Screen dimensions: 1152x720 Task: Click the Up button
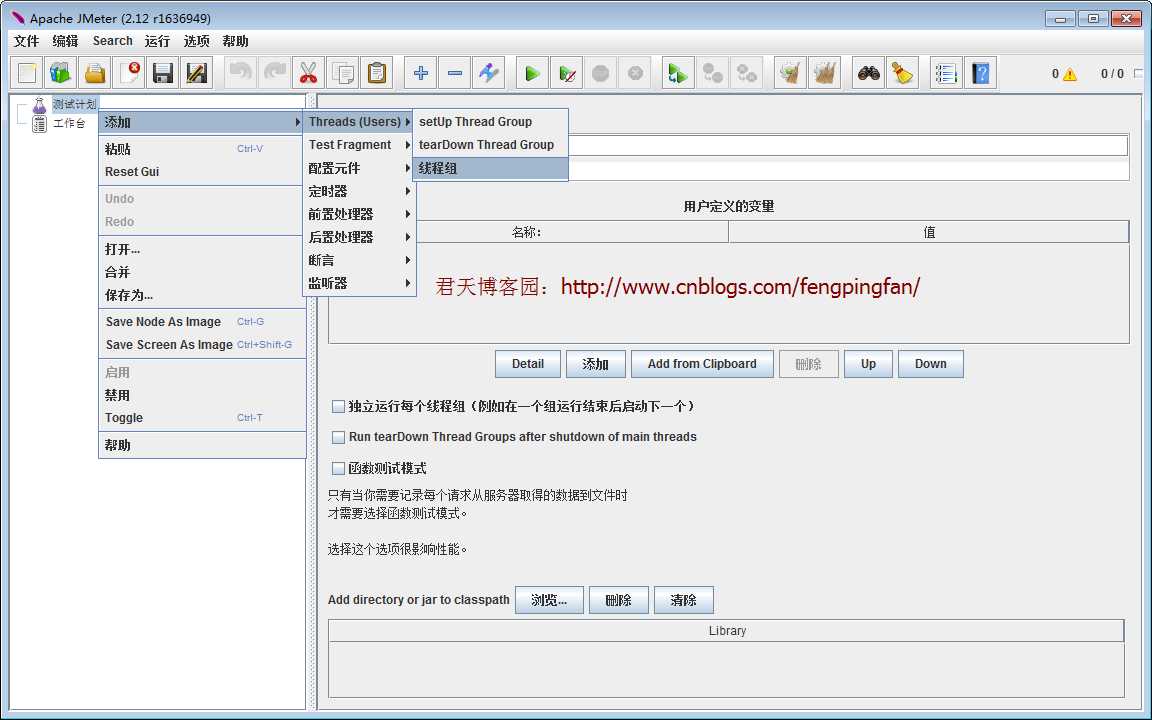868,364
